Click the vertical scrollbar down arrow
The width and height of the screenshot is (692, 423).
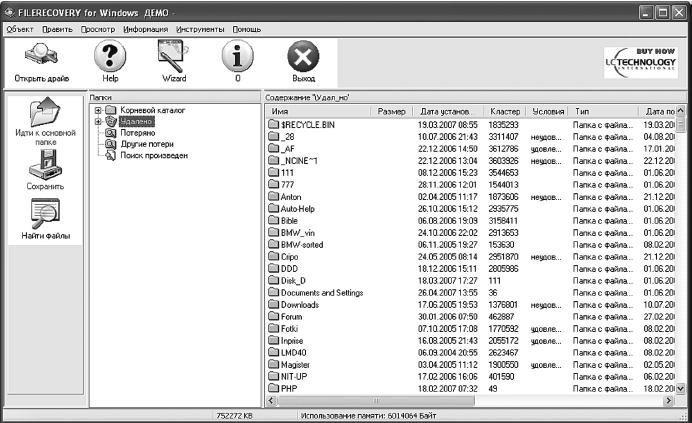pyautogui.click(x=680, y=389)
